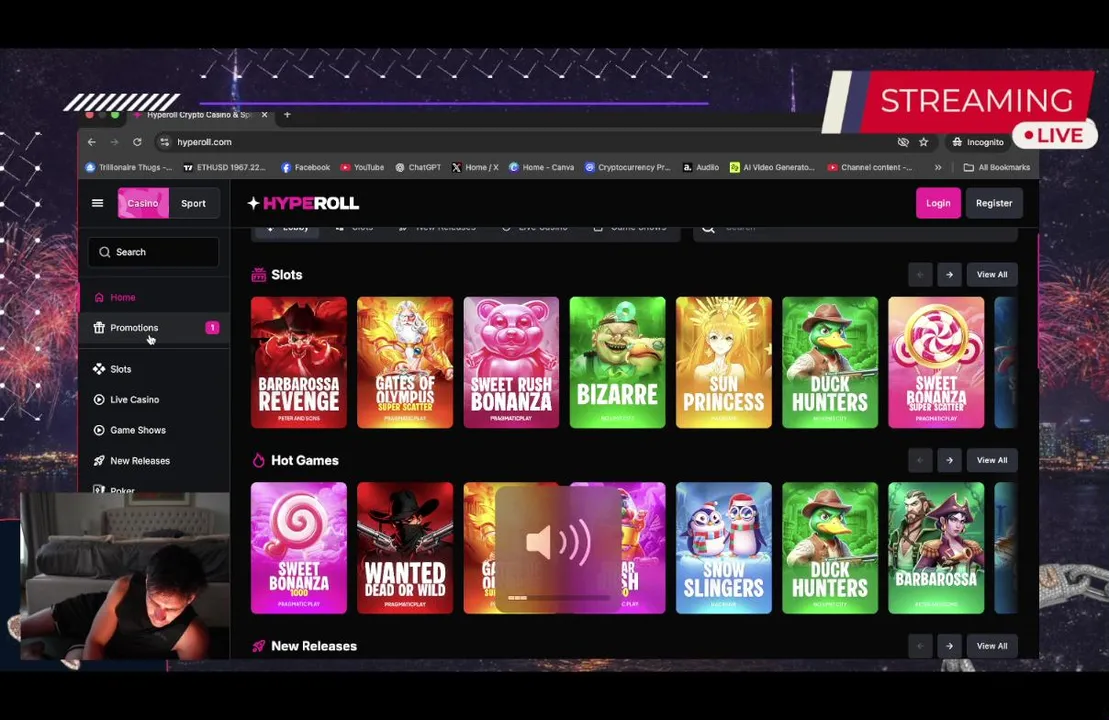Screen dimensions: 1109x720
Task: Open Sweet Bonanza 1000 game
Action: point(299,548)
